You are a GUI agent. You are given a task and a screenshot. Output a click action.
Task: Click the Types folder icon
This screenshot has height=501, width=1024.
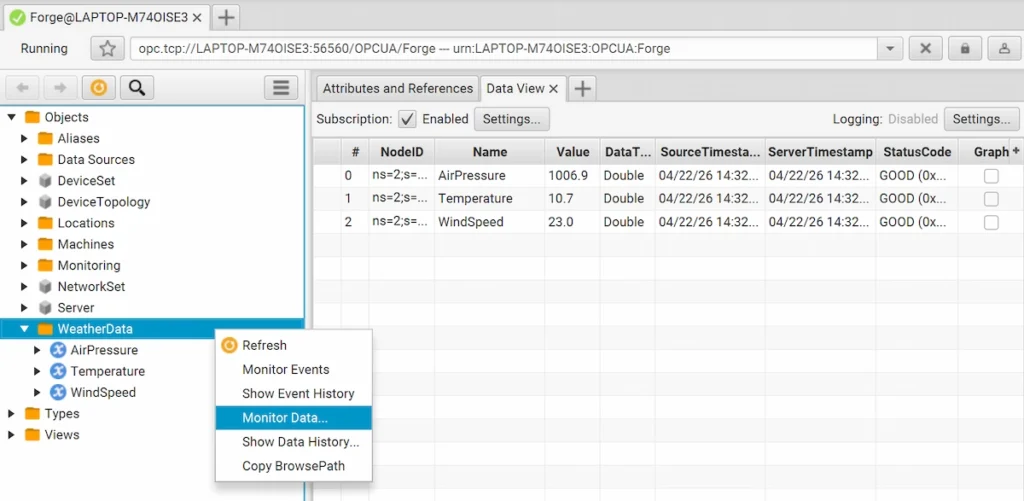[32, 413]
